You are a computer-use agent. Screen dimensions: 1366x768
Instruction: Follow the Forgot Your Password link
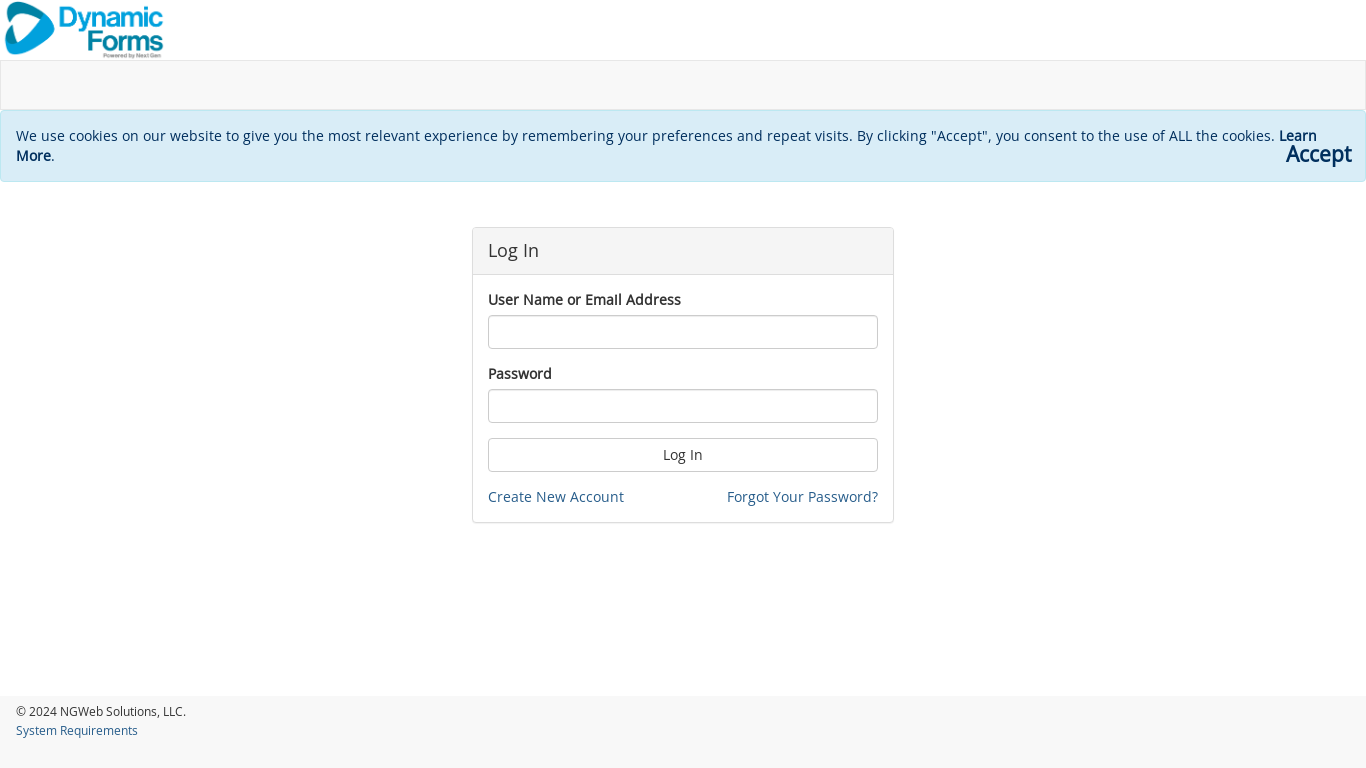point(802,497)
